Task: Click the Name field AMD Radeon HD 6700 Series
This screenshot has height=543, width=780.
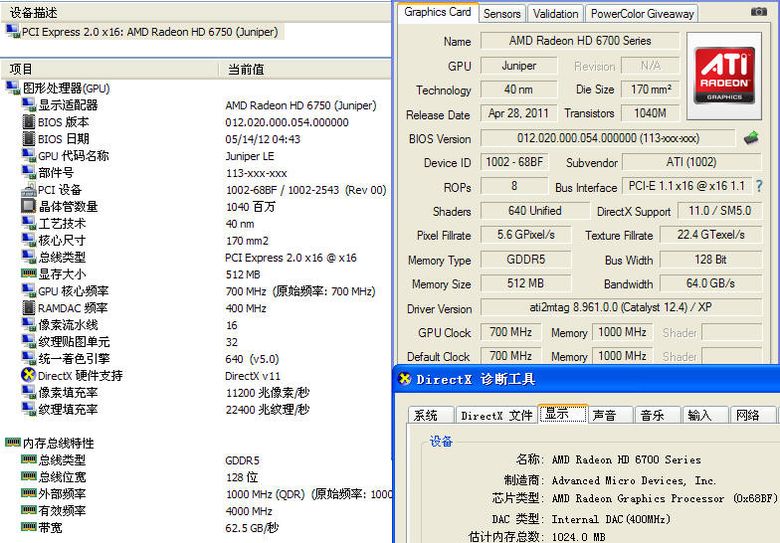Action: point(580,41)
